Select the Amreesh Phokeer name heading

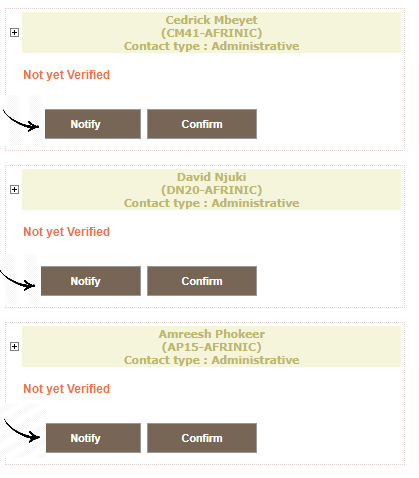coord(211,334)
